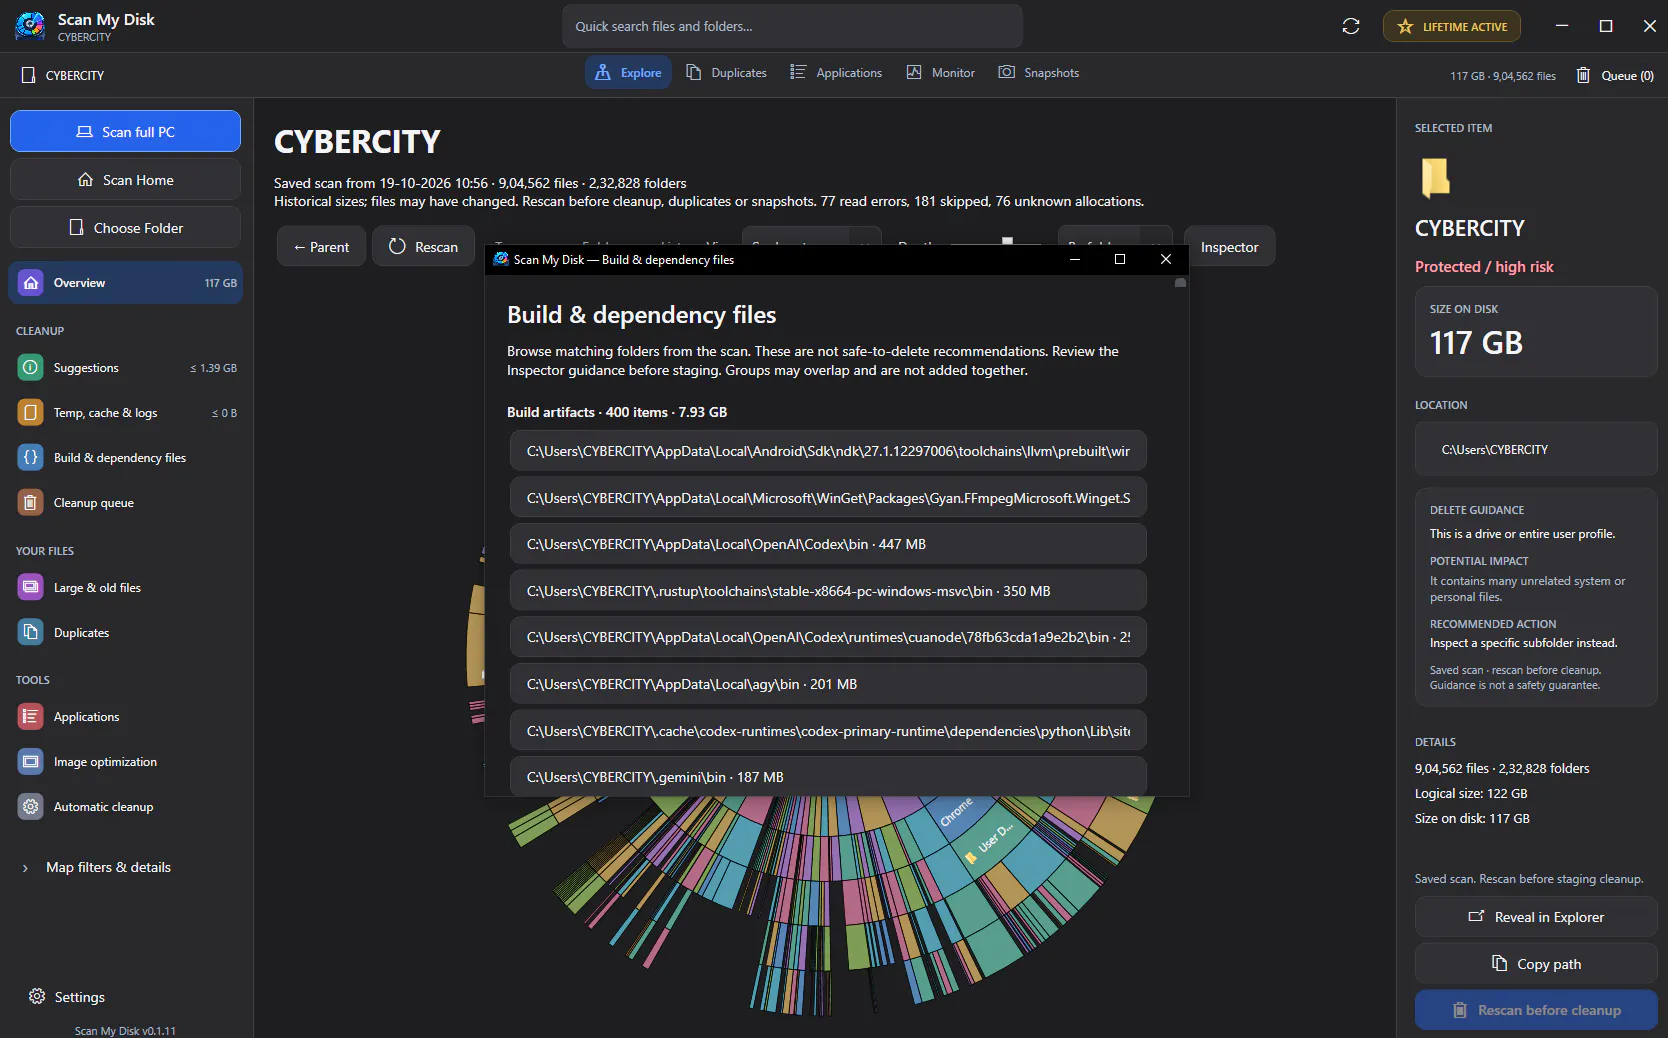Select the Android Sdk ndk path row
1668x1038 pixels.
click(827, 451)
